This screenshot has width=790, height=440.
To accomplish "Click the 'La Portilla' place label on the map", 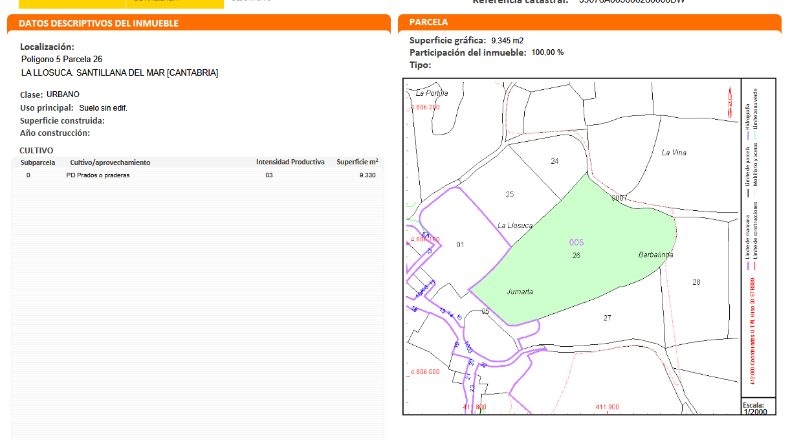I will (432, 93).
